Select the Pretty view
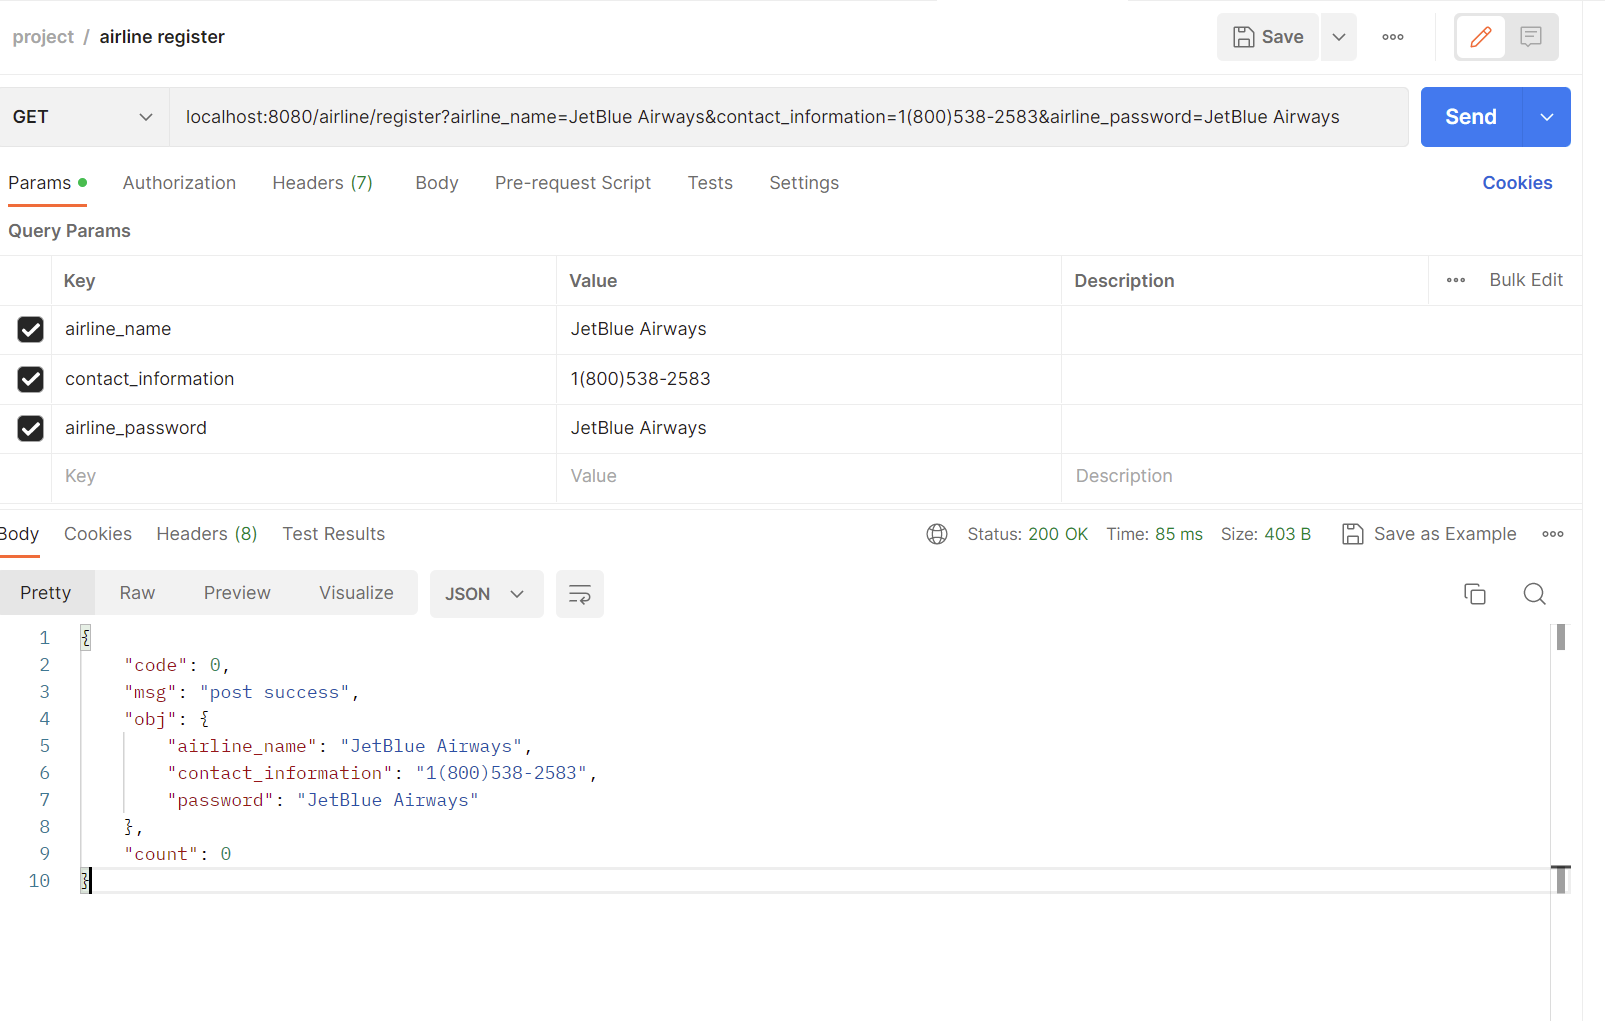1605x1021 pixels. [46, 593]
